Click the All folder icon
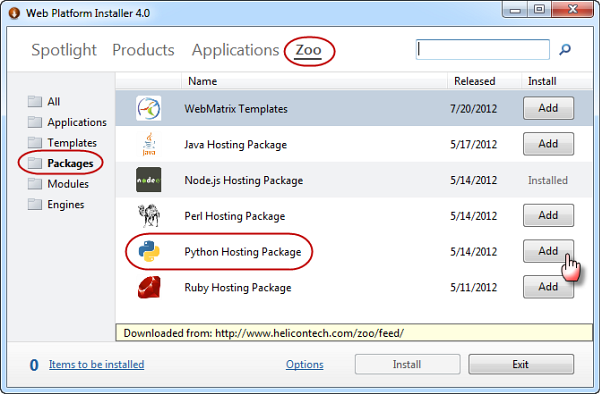 pos(35,101)
